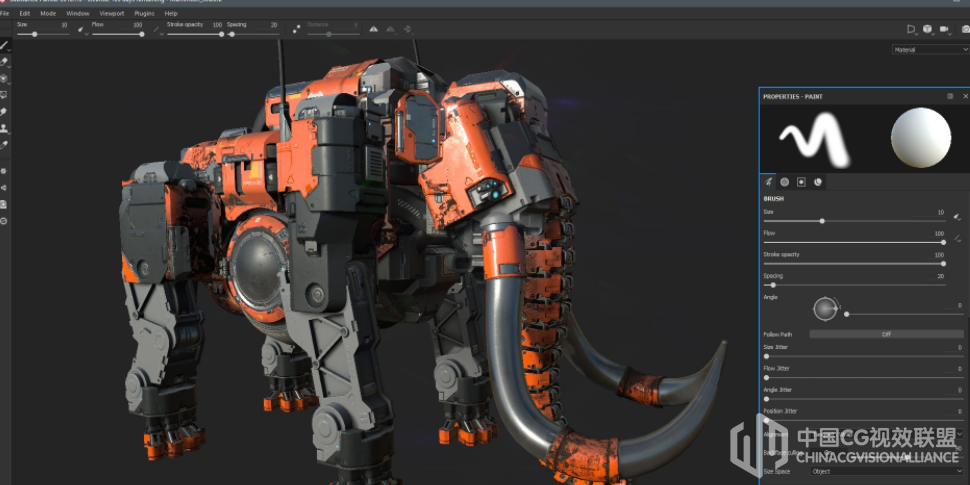Viewport: 970px width, 485px height.
Task: Open symmetry settings icon in top toolbar
Action: pos(390,29)
